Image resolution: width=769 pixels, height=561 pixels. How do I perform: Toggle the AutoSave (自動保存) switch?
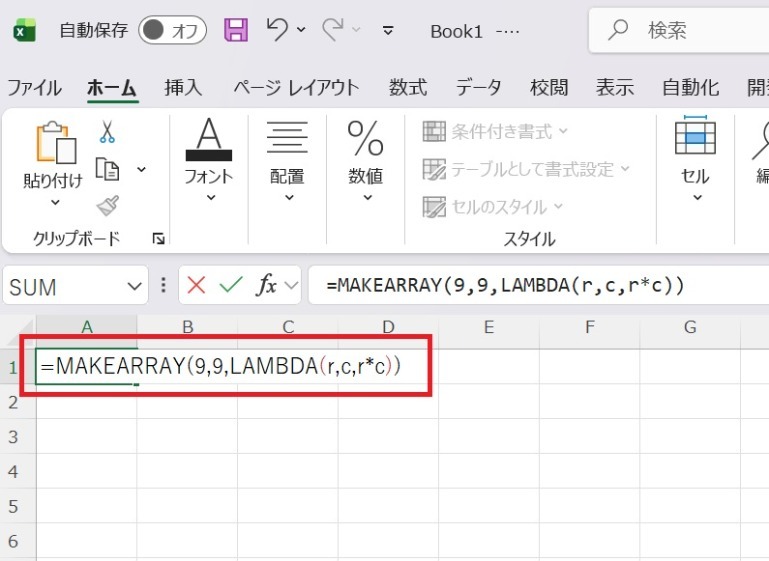tap(172, 30)
